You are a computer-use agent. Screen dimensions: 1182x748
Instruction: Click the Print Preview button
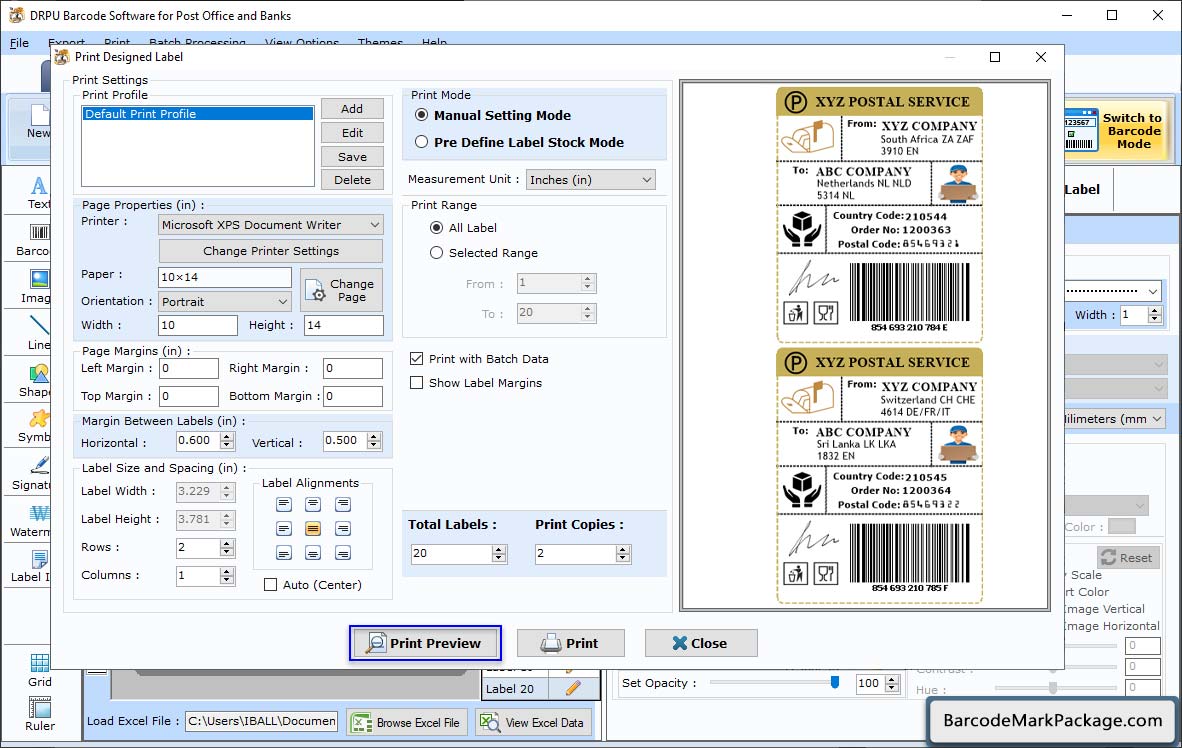425,643
